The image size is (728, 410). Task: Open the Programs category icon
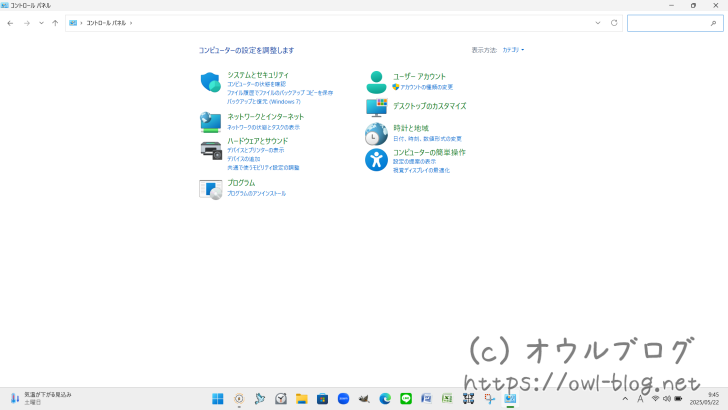210,189
